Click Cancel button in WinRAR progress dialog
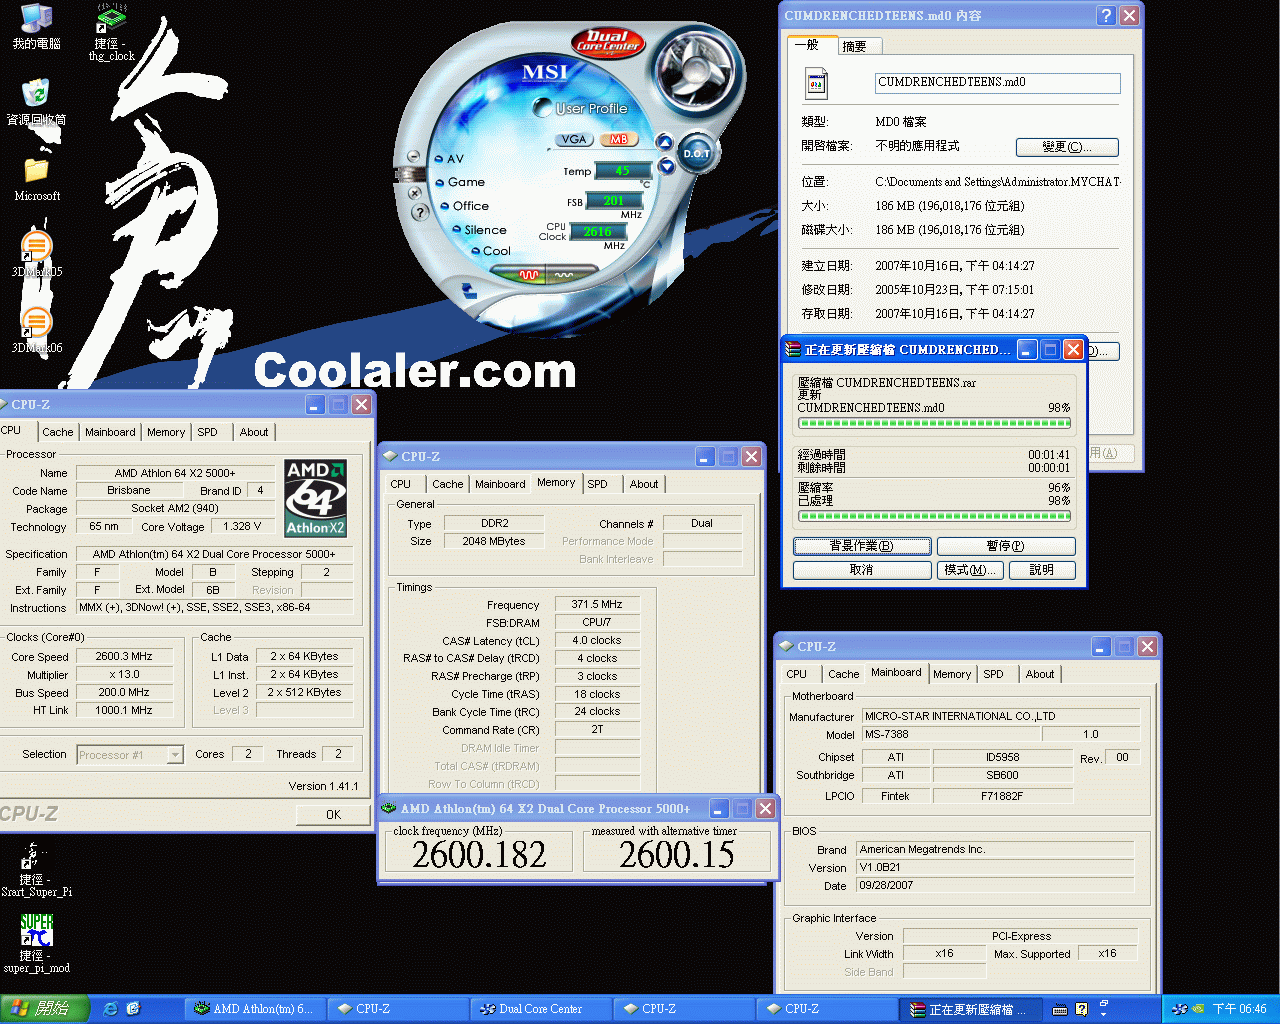 point(862,570)
